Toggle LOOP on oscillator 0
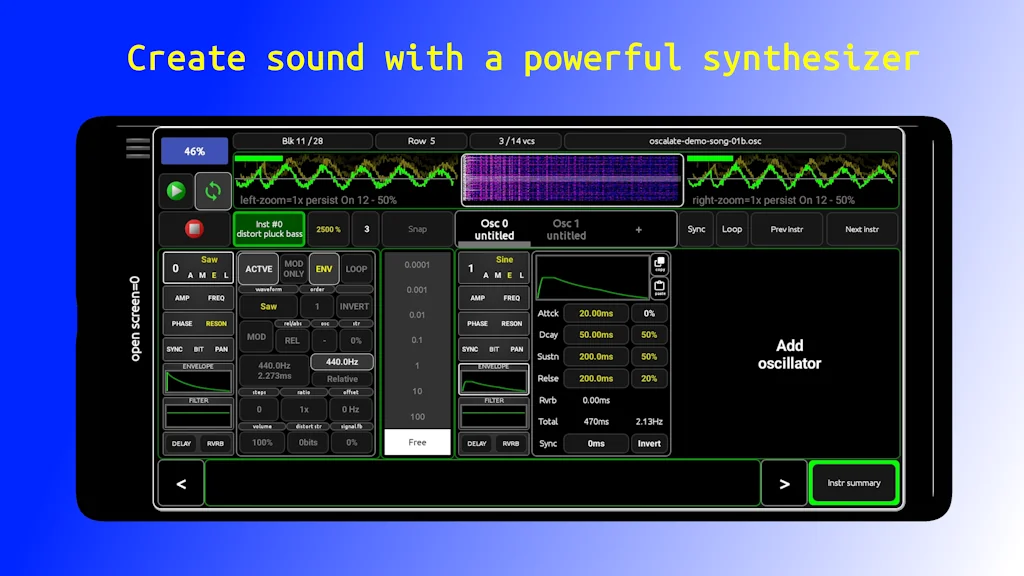1024x576 pixels. coord(355,268)
